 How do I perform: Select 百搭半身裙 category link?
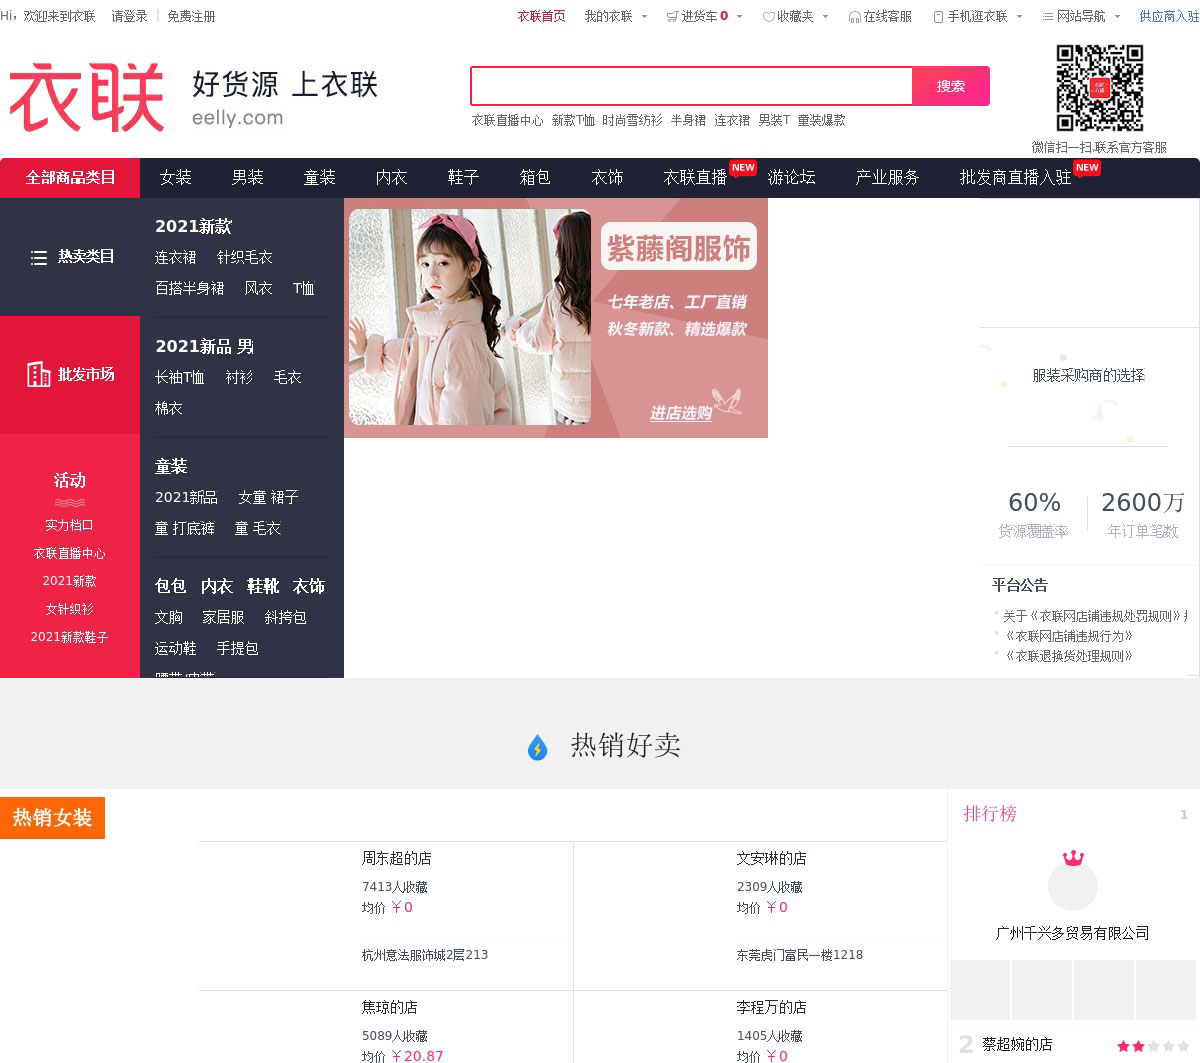(189, 289)
